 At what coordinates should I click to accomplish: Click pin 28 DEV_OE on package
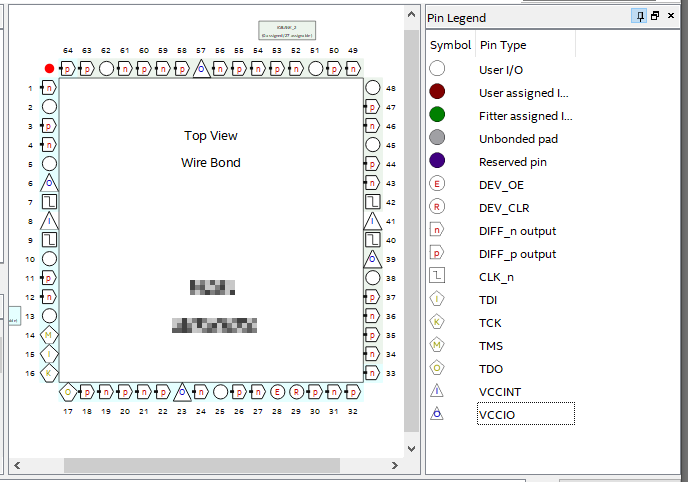(277, 391)
